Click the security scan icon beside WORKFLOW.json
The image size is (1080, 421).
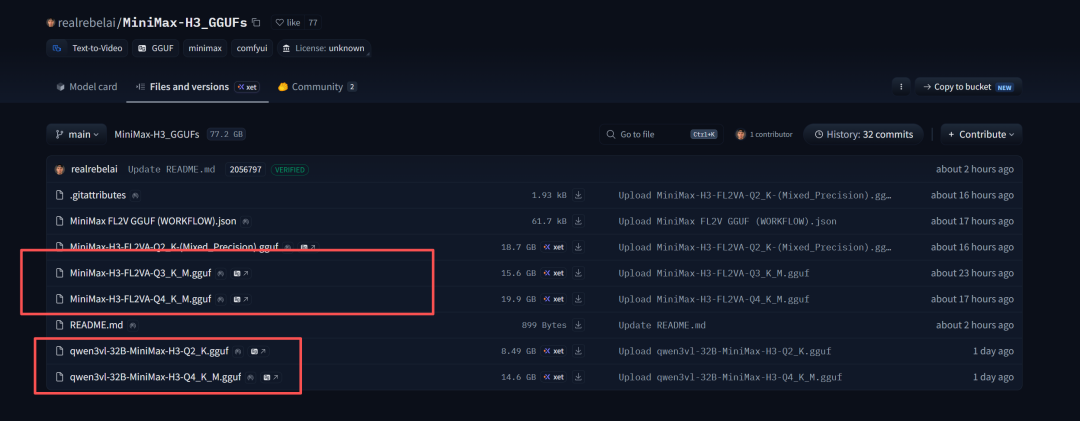point(246,221)
